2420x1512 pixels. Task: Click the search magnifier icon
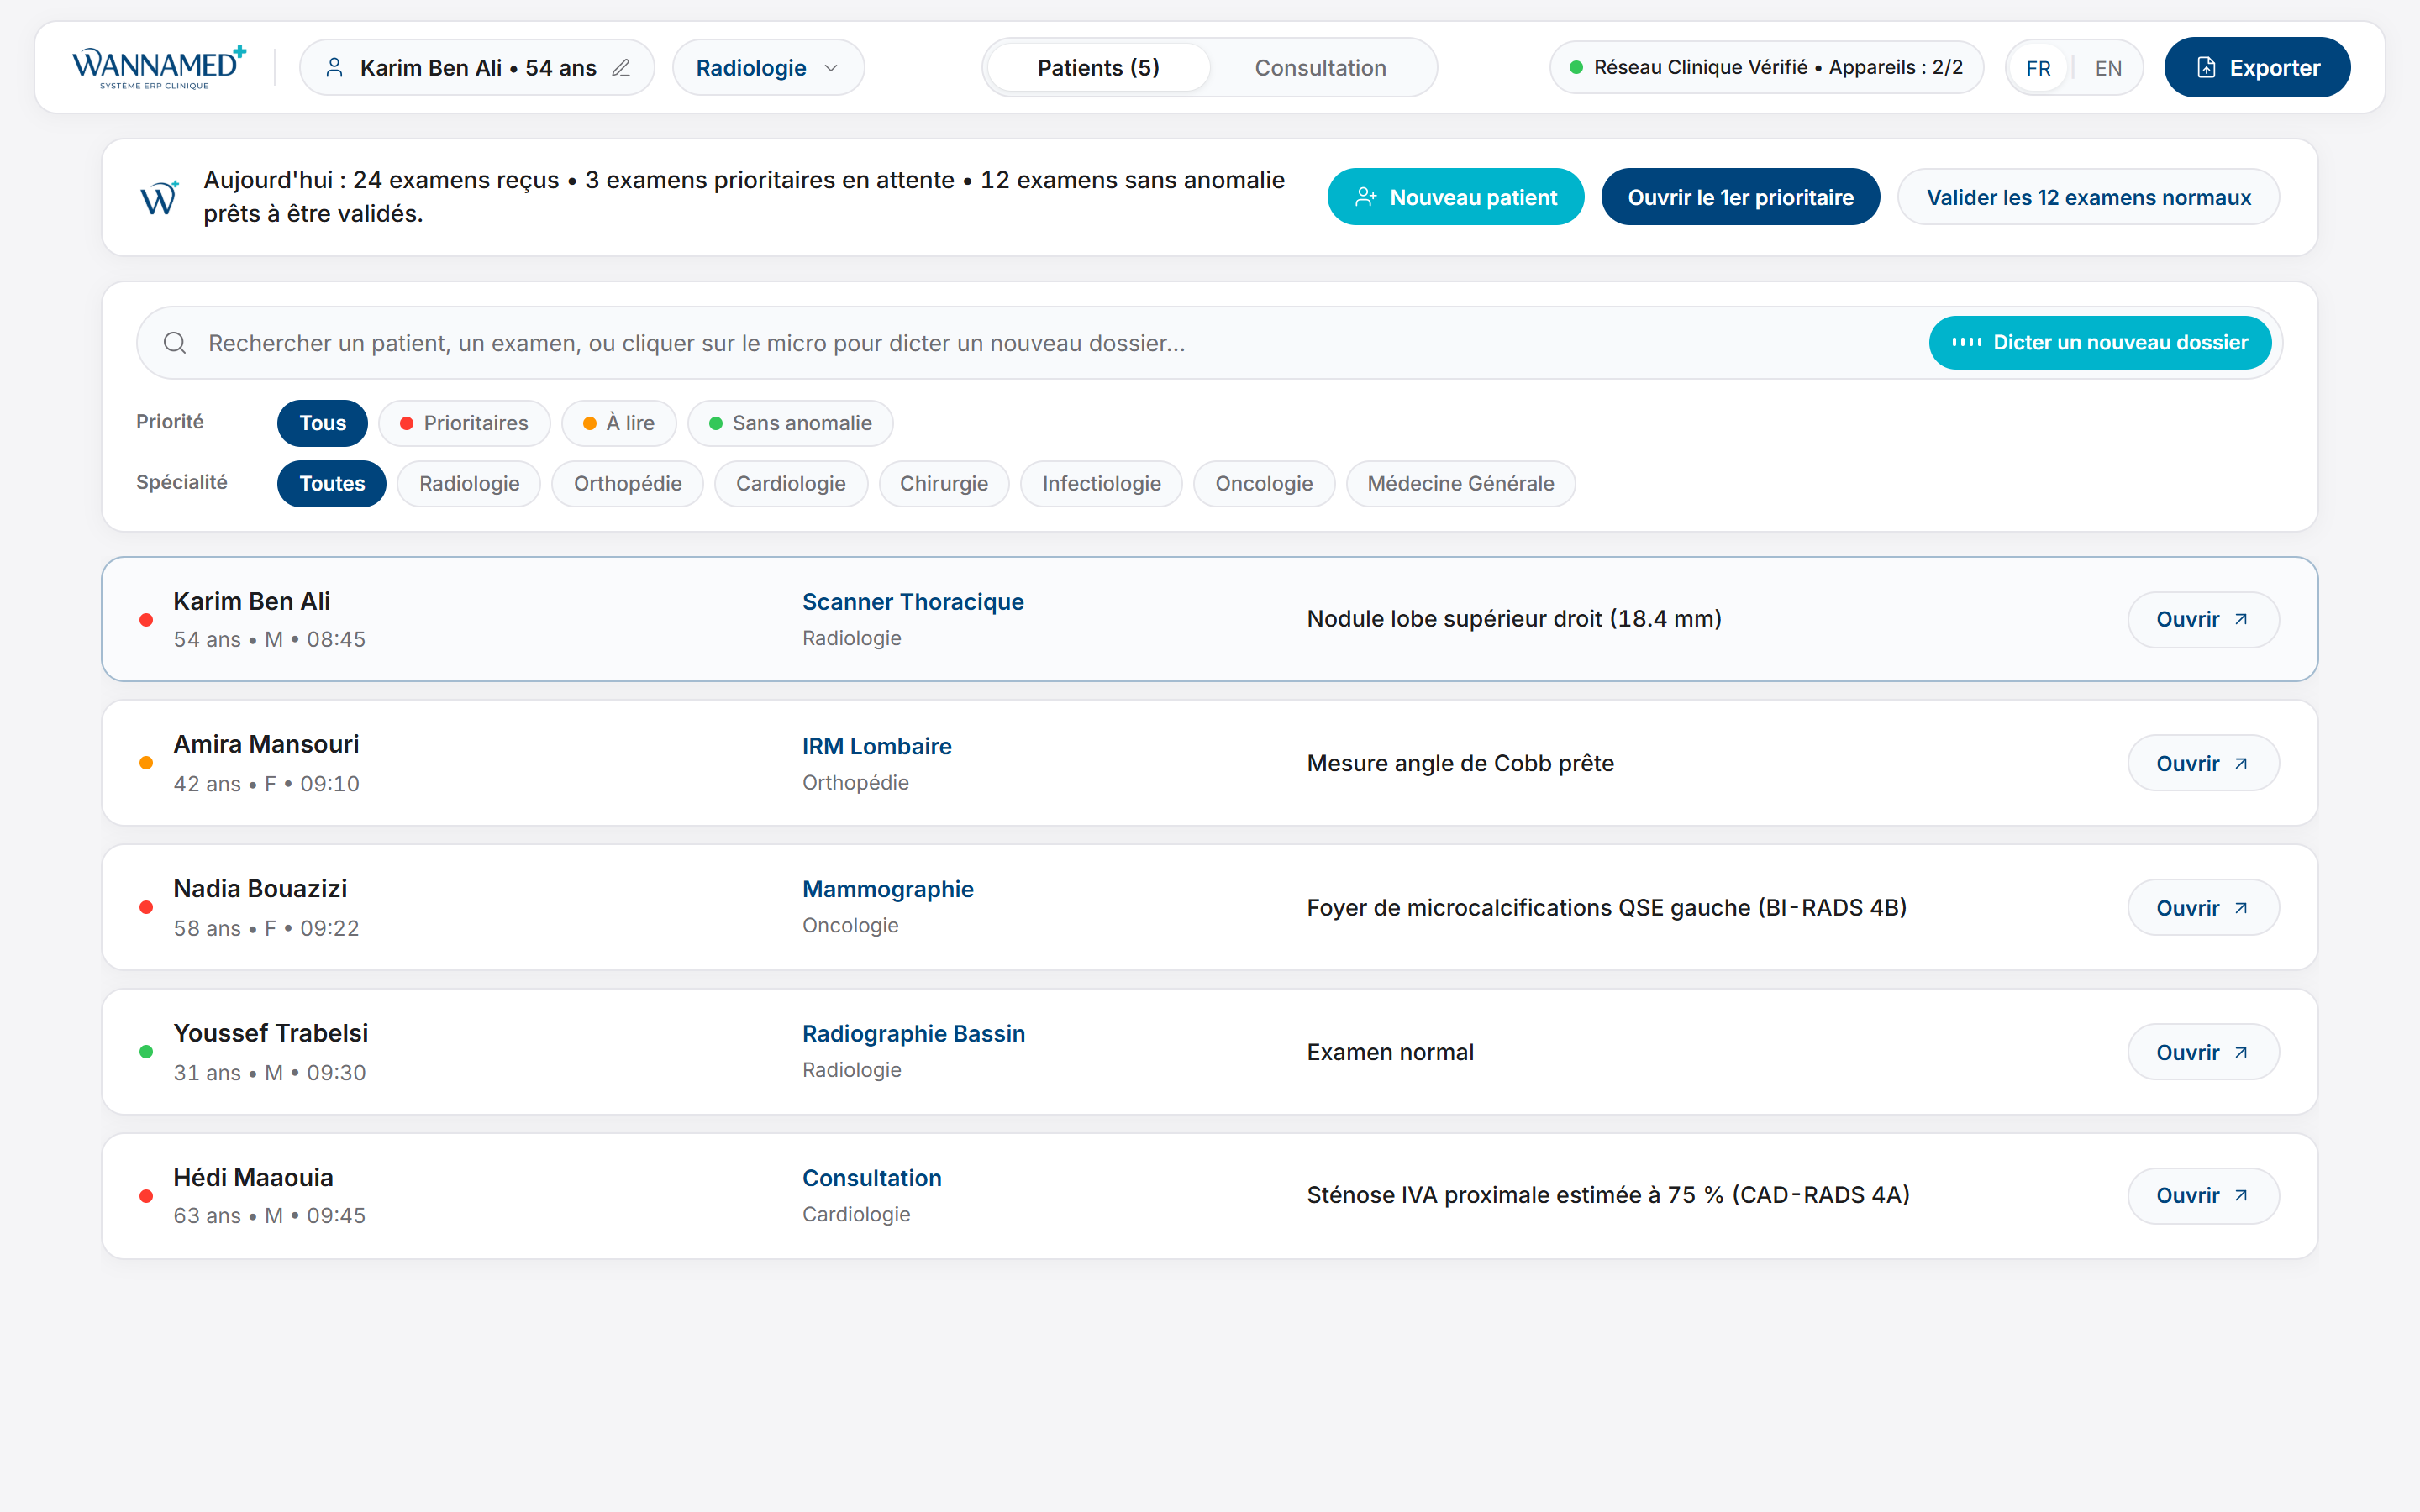pyautogui.click(x=175, y=343)
